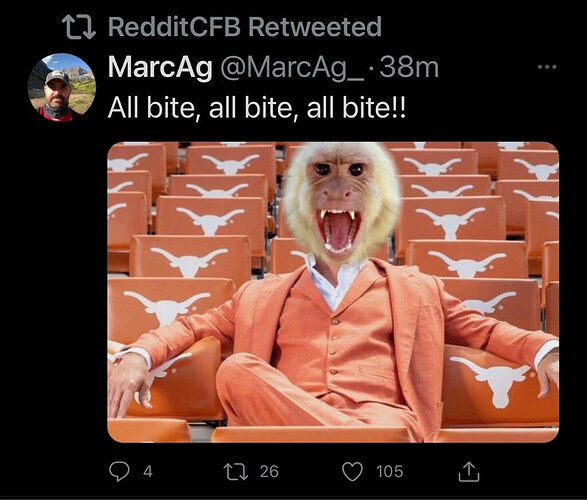The image size is (587, 500).
Task: Show the 26 retweets count
Action: [x=269, y=472]
